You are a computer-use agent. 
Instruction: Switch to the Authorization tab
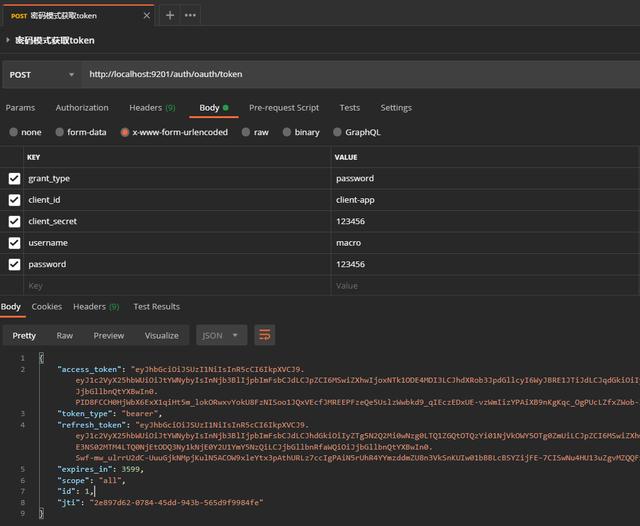tap(82, 108)
